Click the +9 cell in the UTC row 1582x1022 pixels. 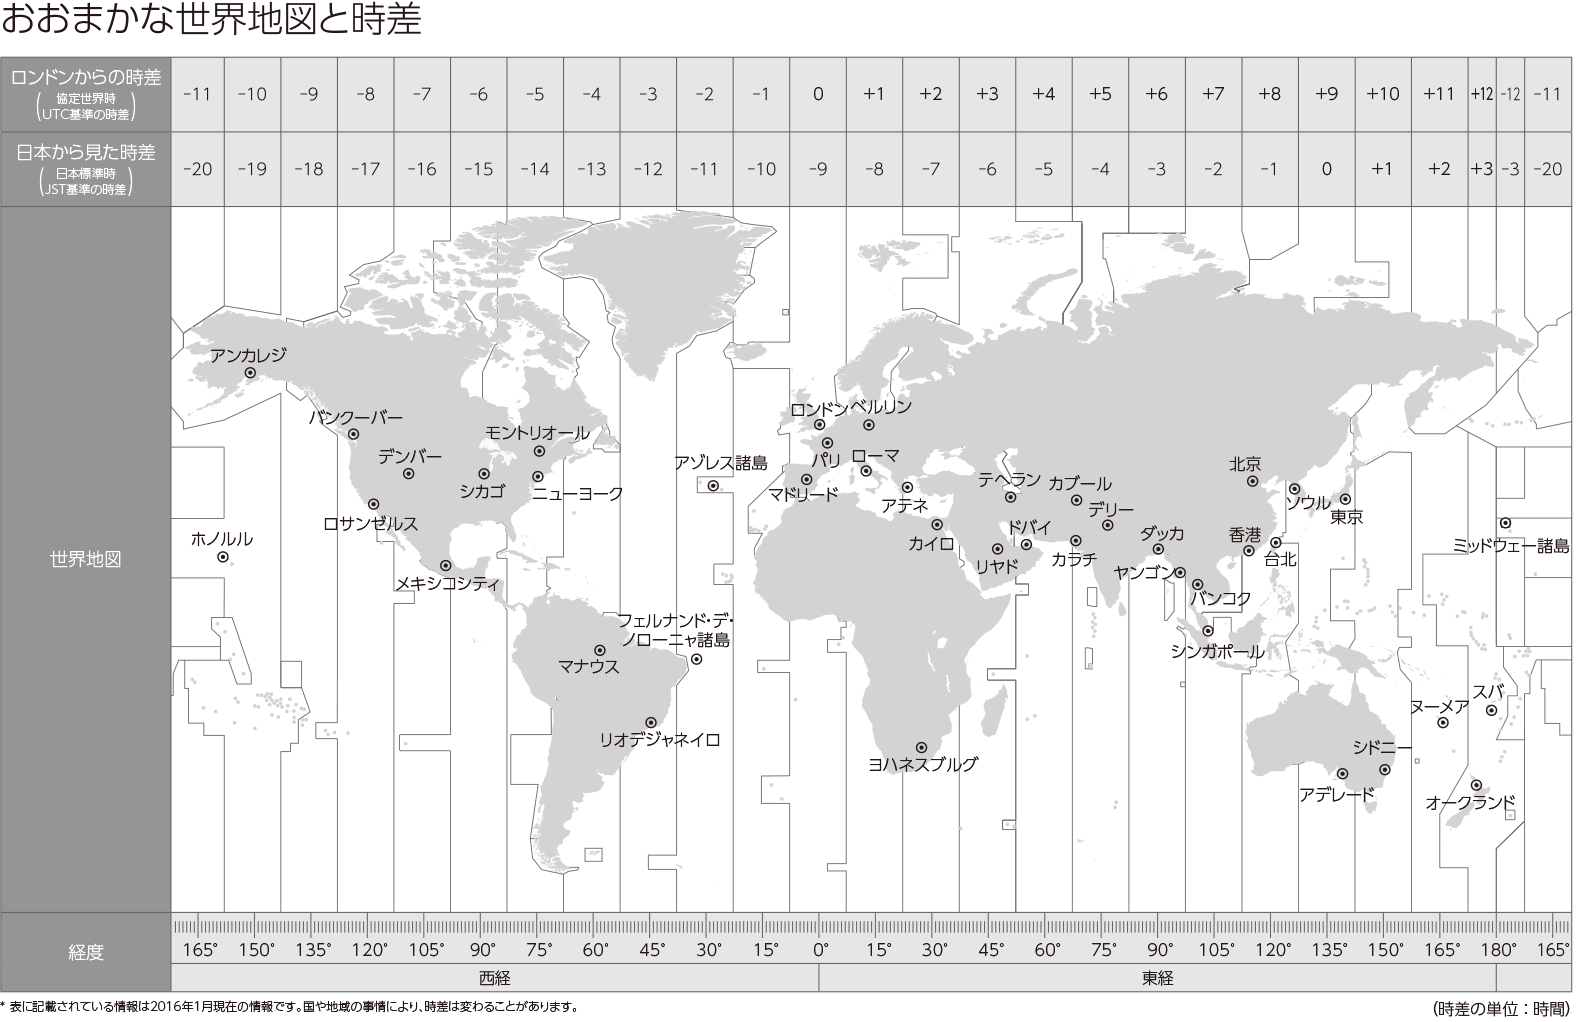click(1326, 94)
